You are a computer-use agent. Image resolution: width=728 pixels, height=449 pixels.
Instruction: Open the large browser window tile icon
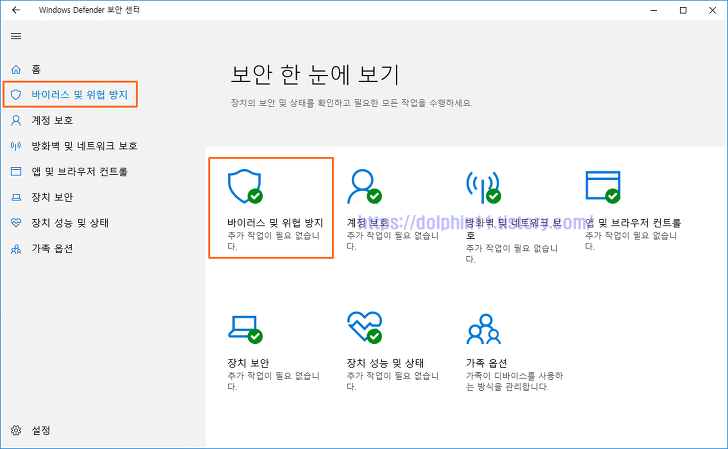click(x=603, y=187)
